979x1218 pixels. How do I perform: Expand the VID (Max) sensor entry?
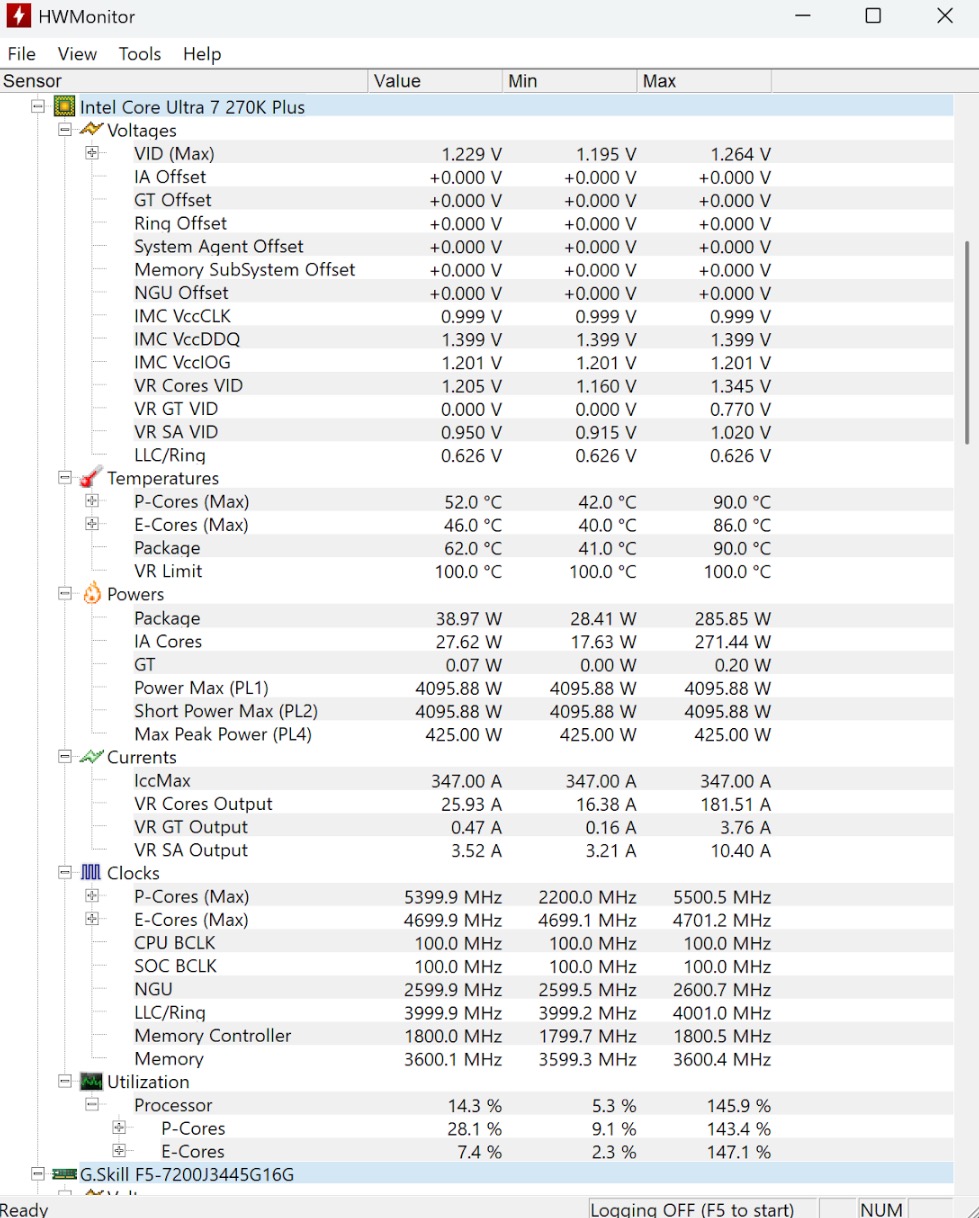tap(92, 153)
